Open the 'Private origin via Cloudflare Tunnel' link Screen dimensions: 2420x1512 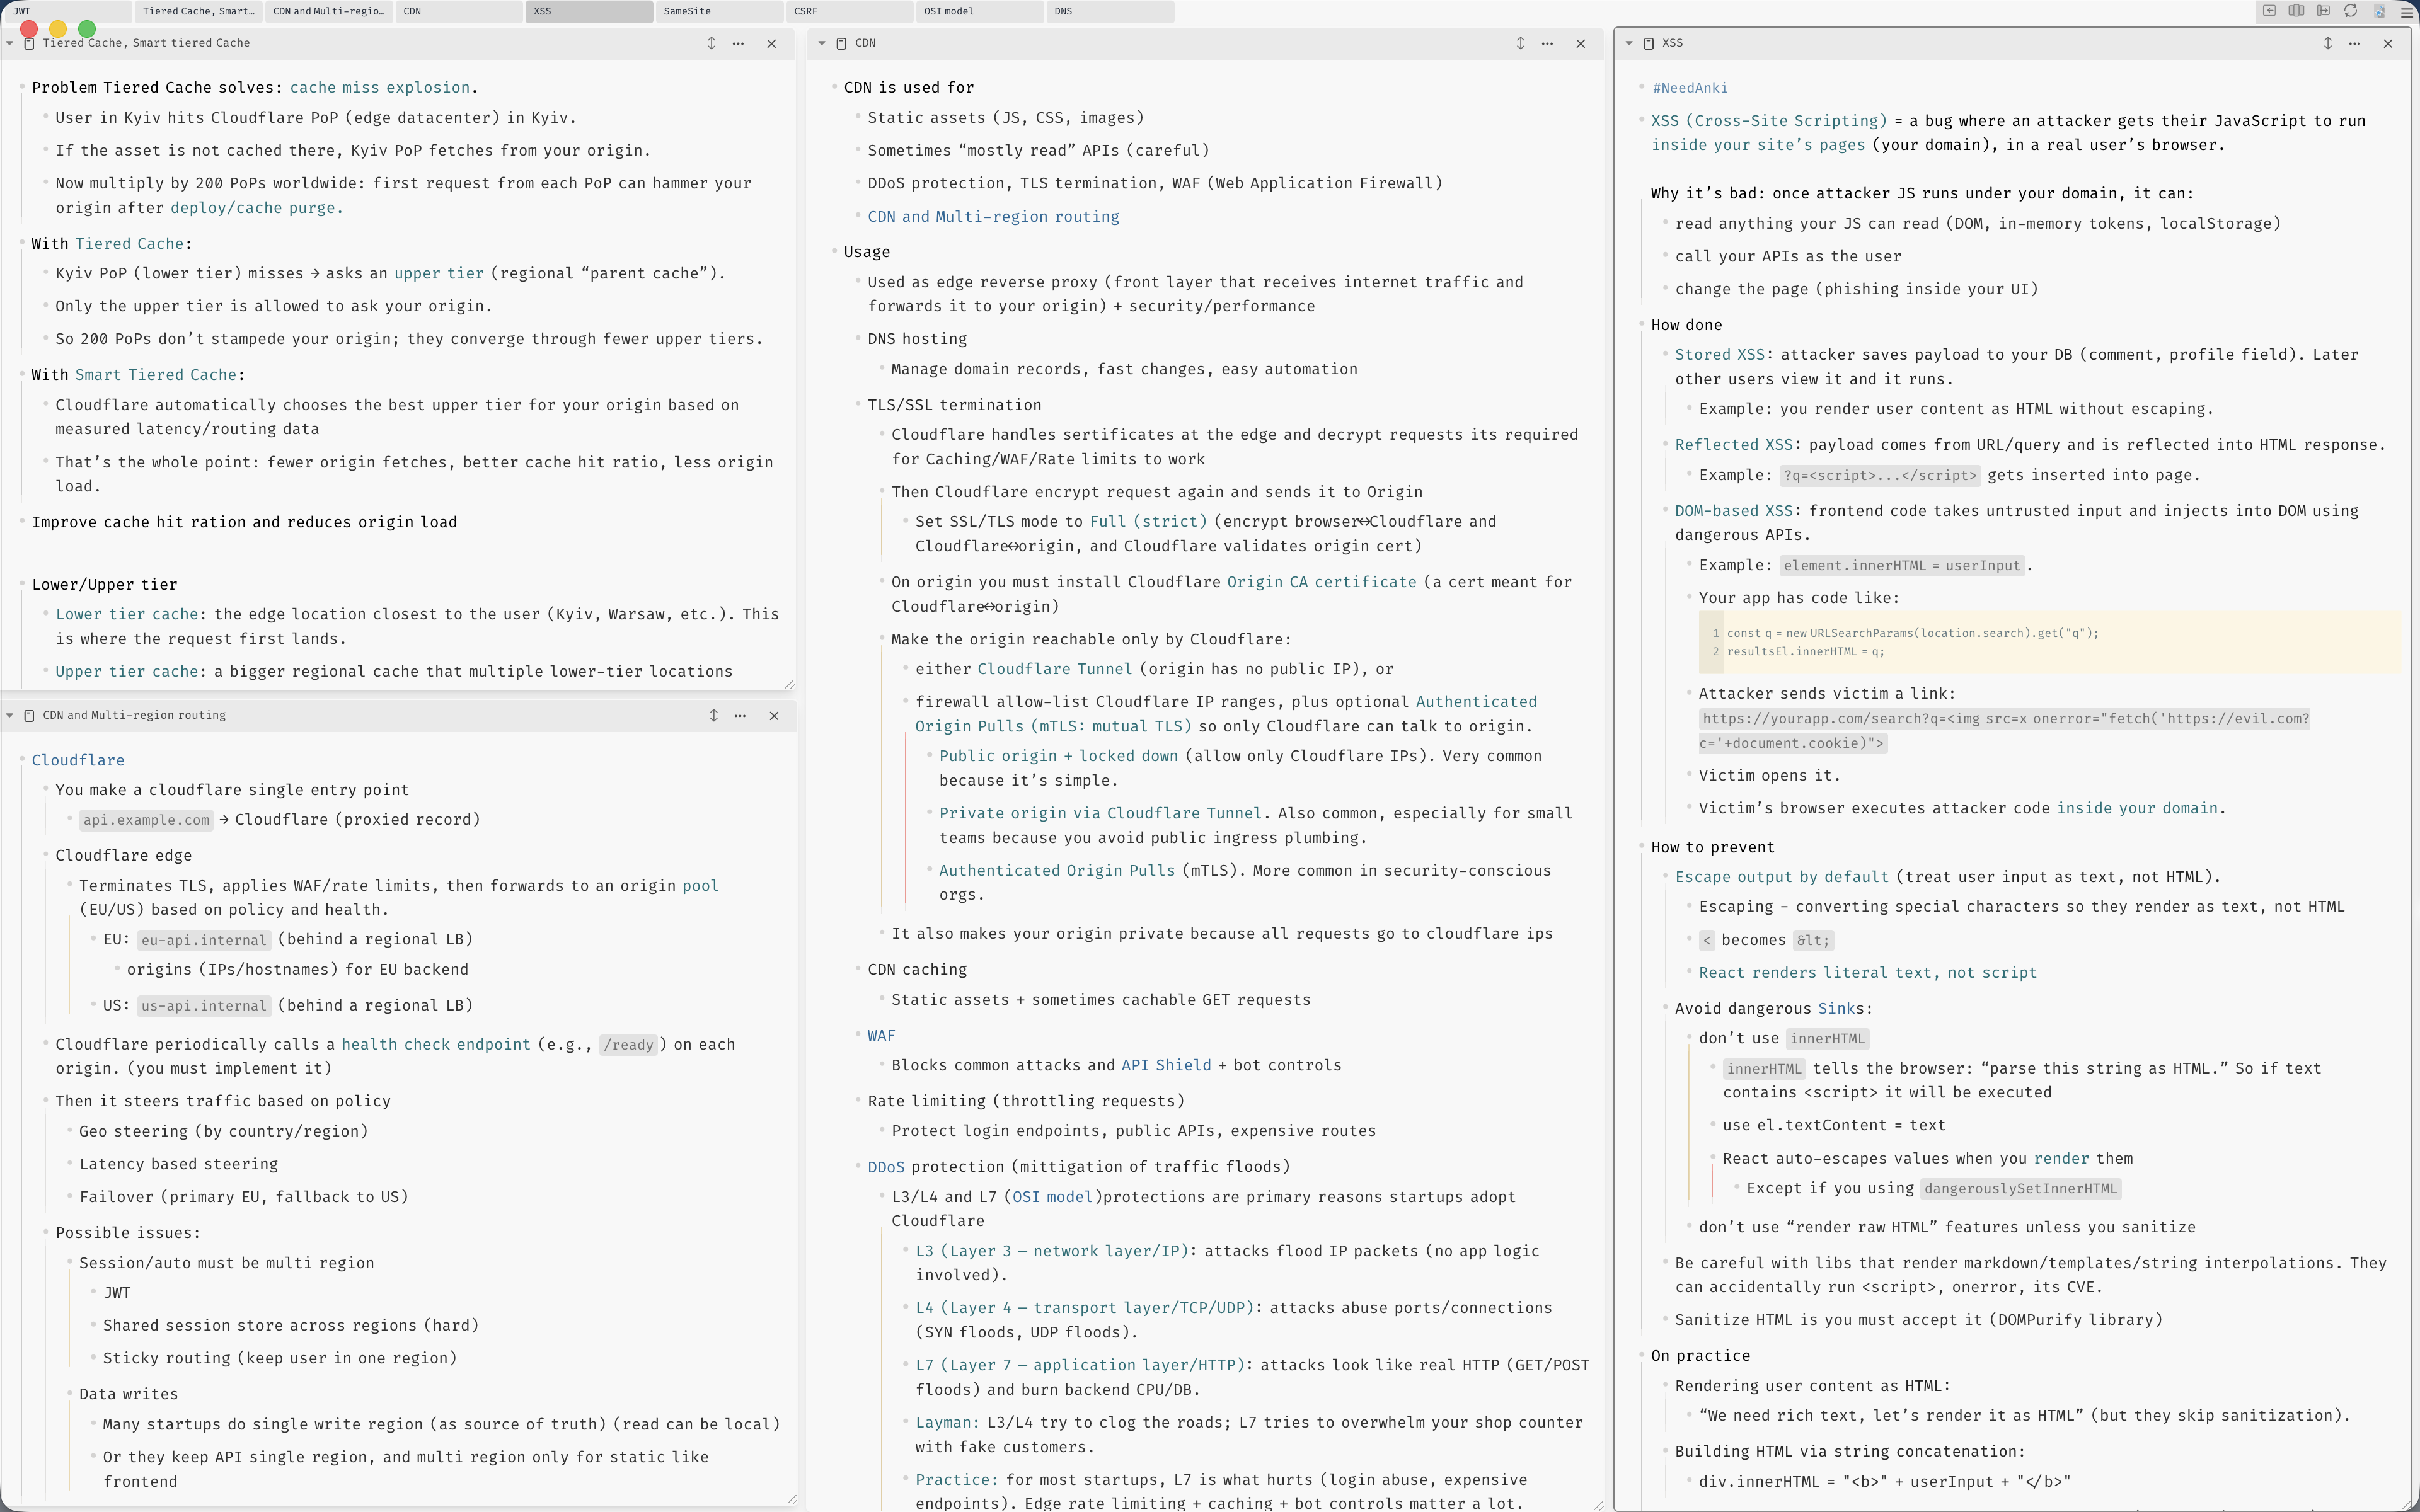tap(1100, 814)
